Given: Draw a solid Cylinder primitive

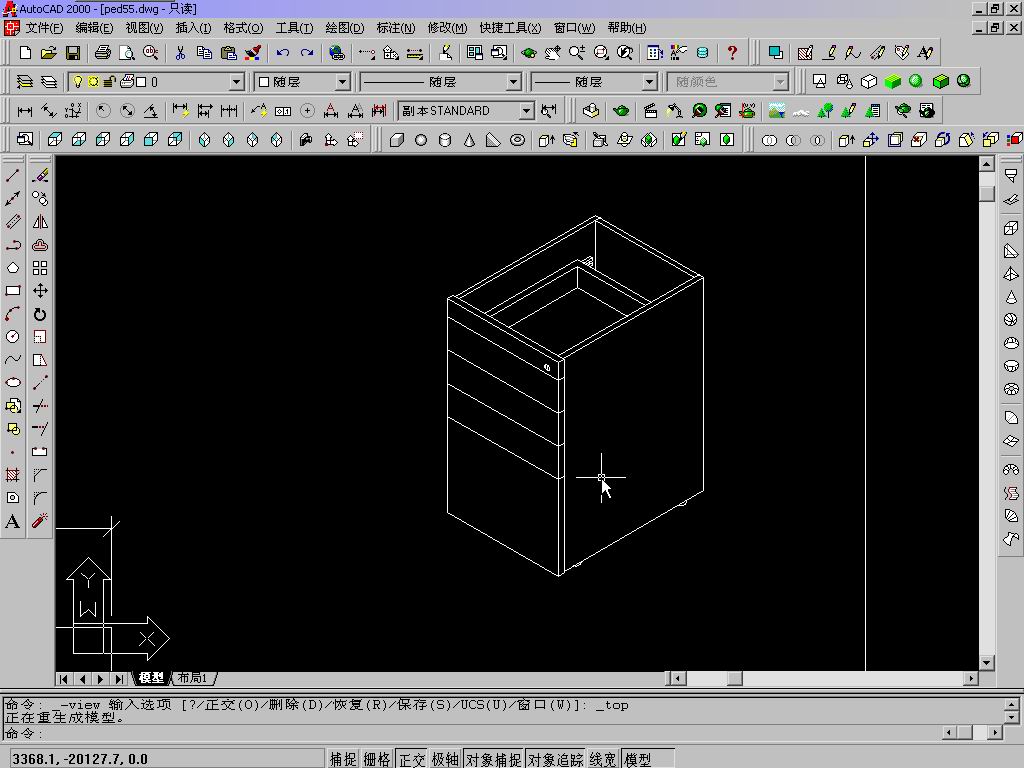Looking at the screenshot, I should 445,140.
